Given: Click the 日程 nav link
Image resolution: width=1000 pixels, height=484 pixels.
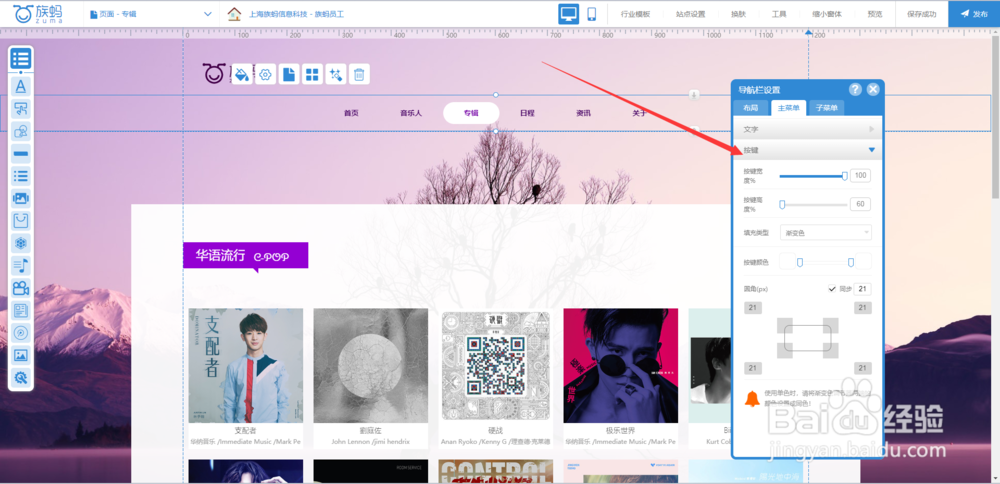Looking at the screenshot, I should click(x=527, y=113).
